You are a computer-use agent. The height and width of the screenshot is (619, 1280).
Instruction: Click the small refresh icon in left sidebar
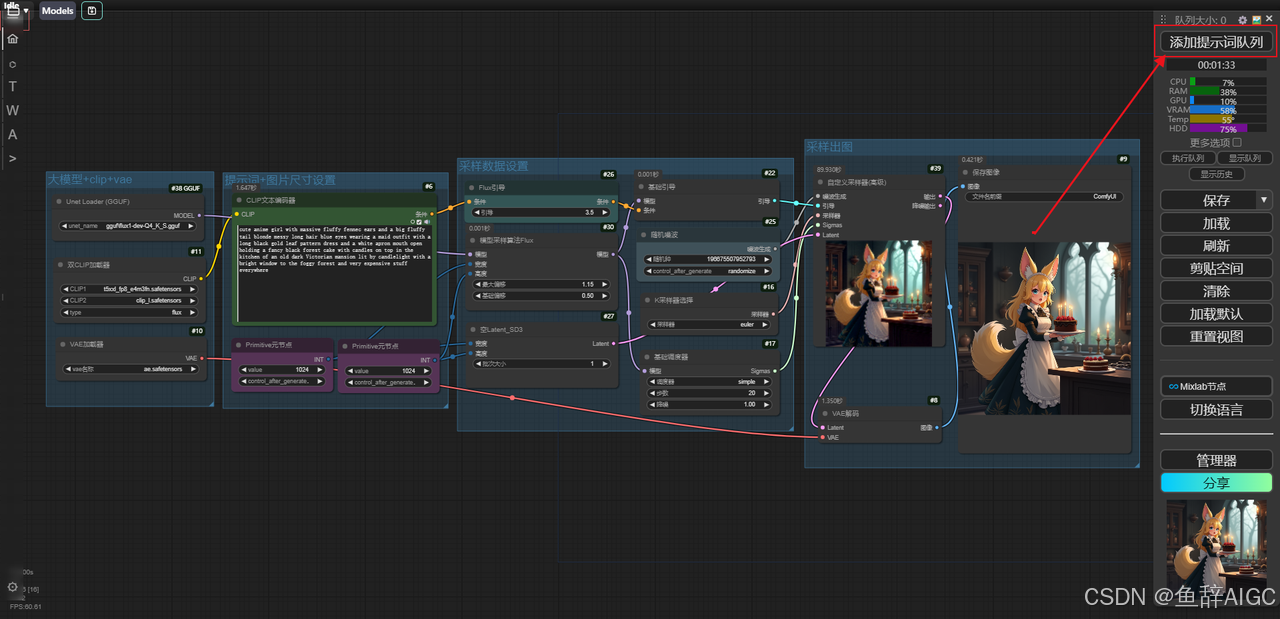12,64
